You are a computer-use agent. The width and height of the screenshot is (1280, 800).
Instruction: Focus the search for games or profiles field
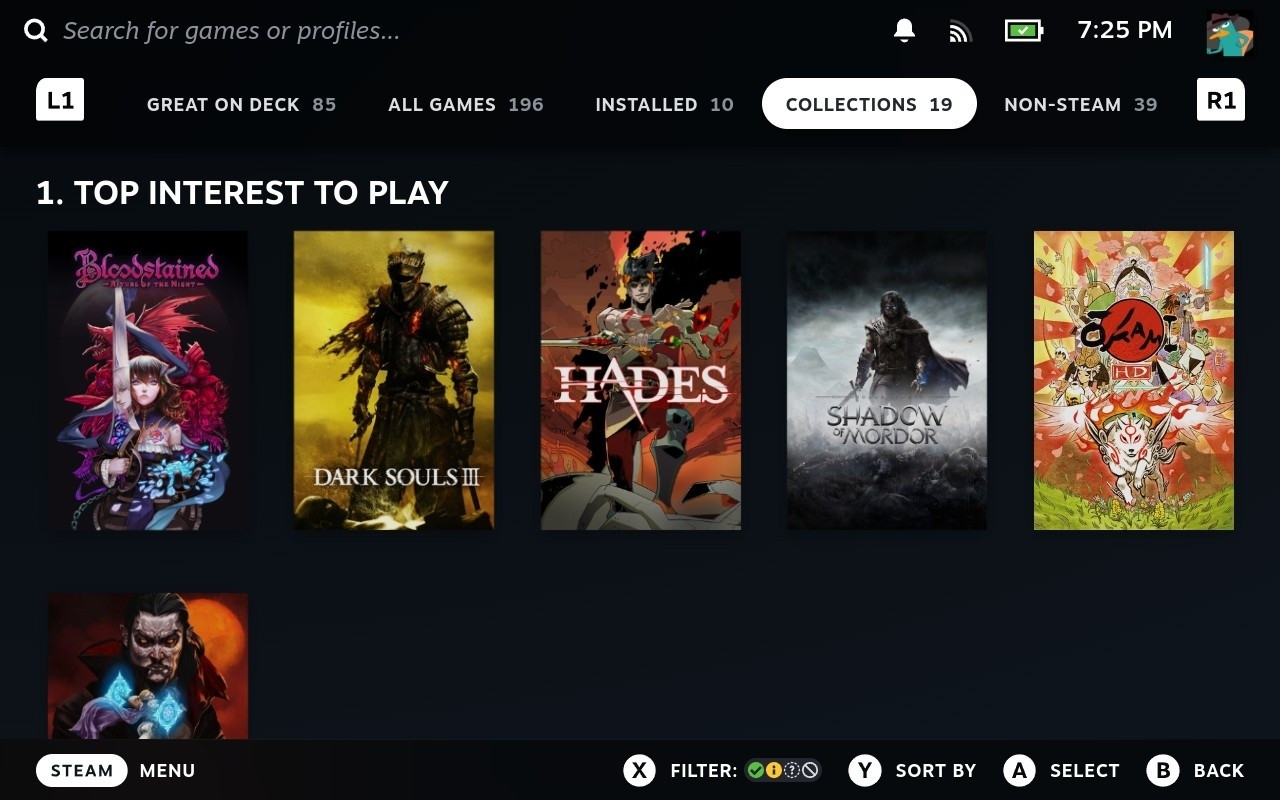coord(231,31)
